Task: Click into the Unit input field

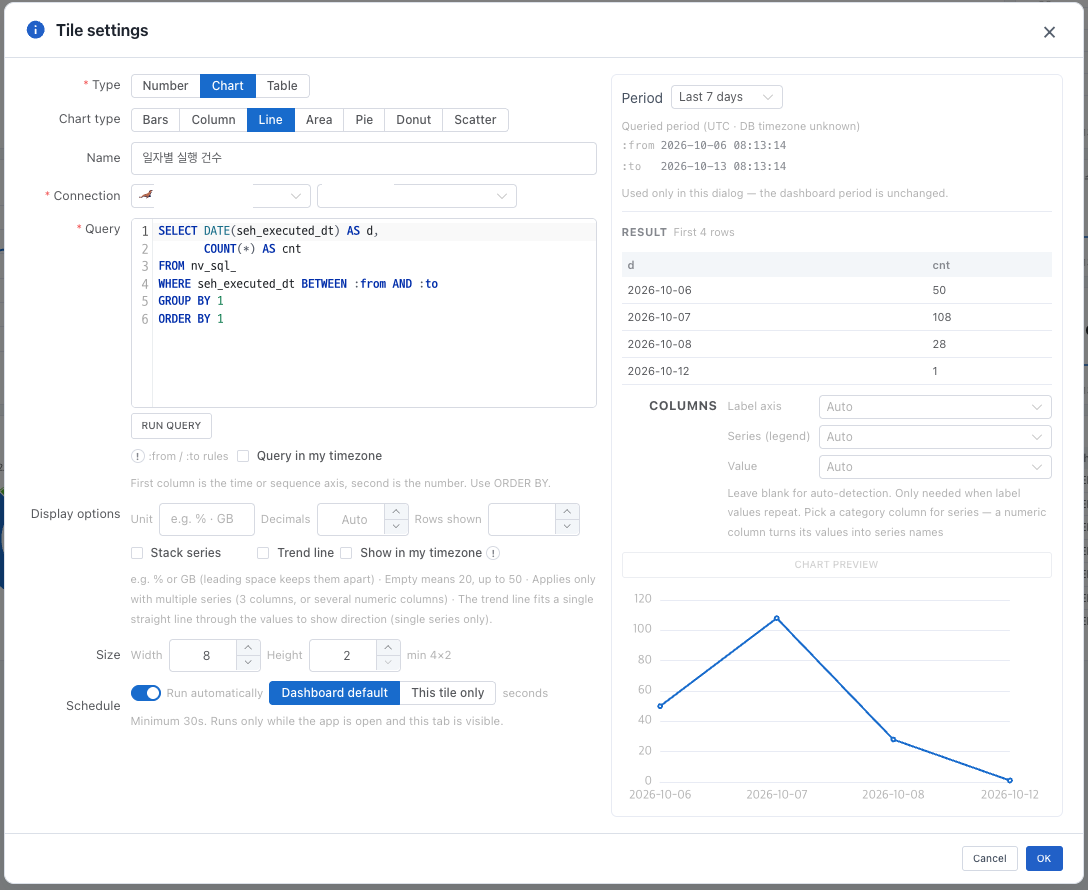Action: [x=207, y=520]
